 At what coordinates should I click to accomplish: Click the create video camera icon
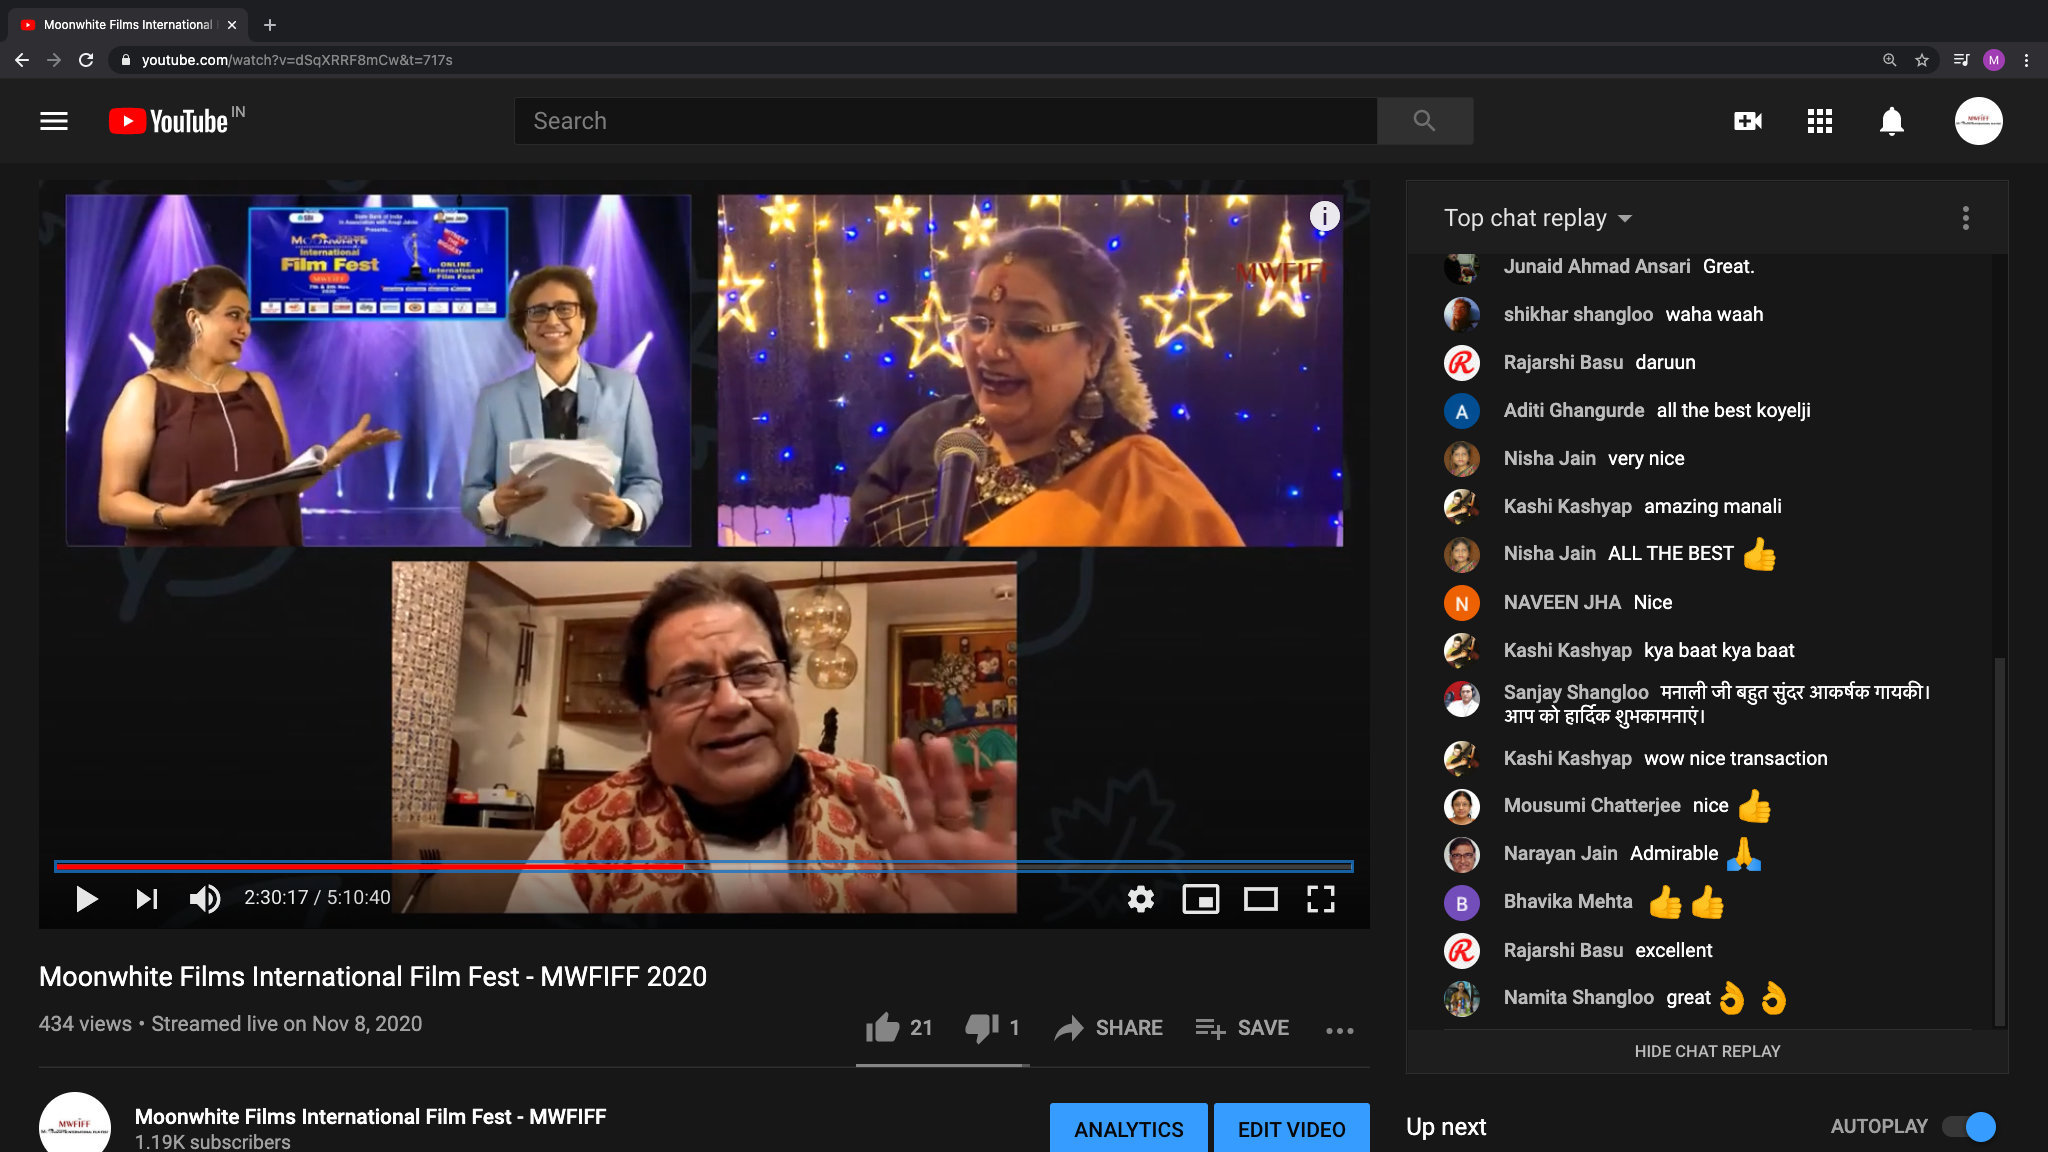[1747, 121]
